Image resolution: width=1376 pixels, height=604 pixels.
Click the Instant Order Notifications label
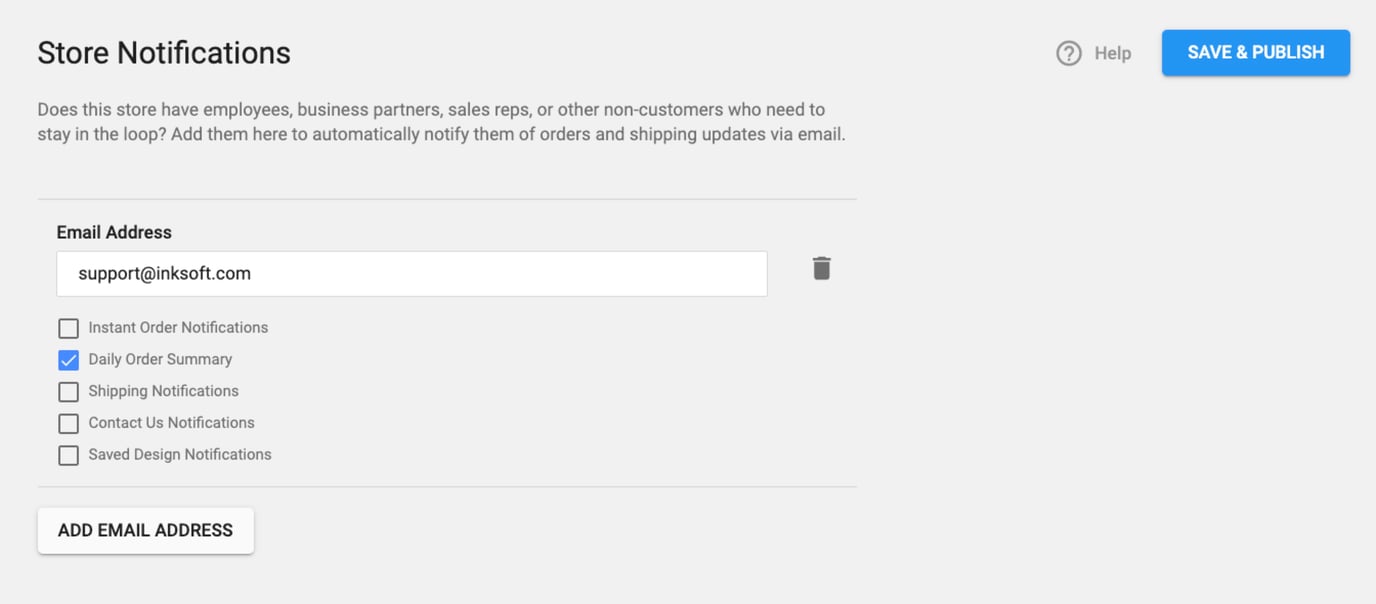coord(178,327)
